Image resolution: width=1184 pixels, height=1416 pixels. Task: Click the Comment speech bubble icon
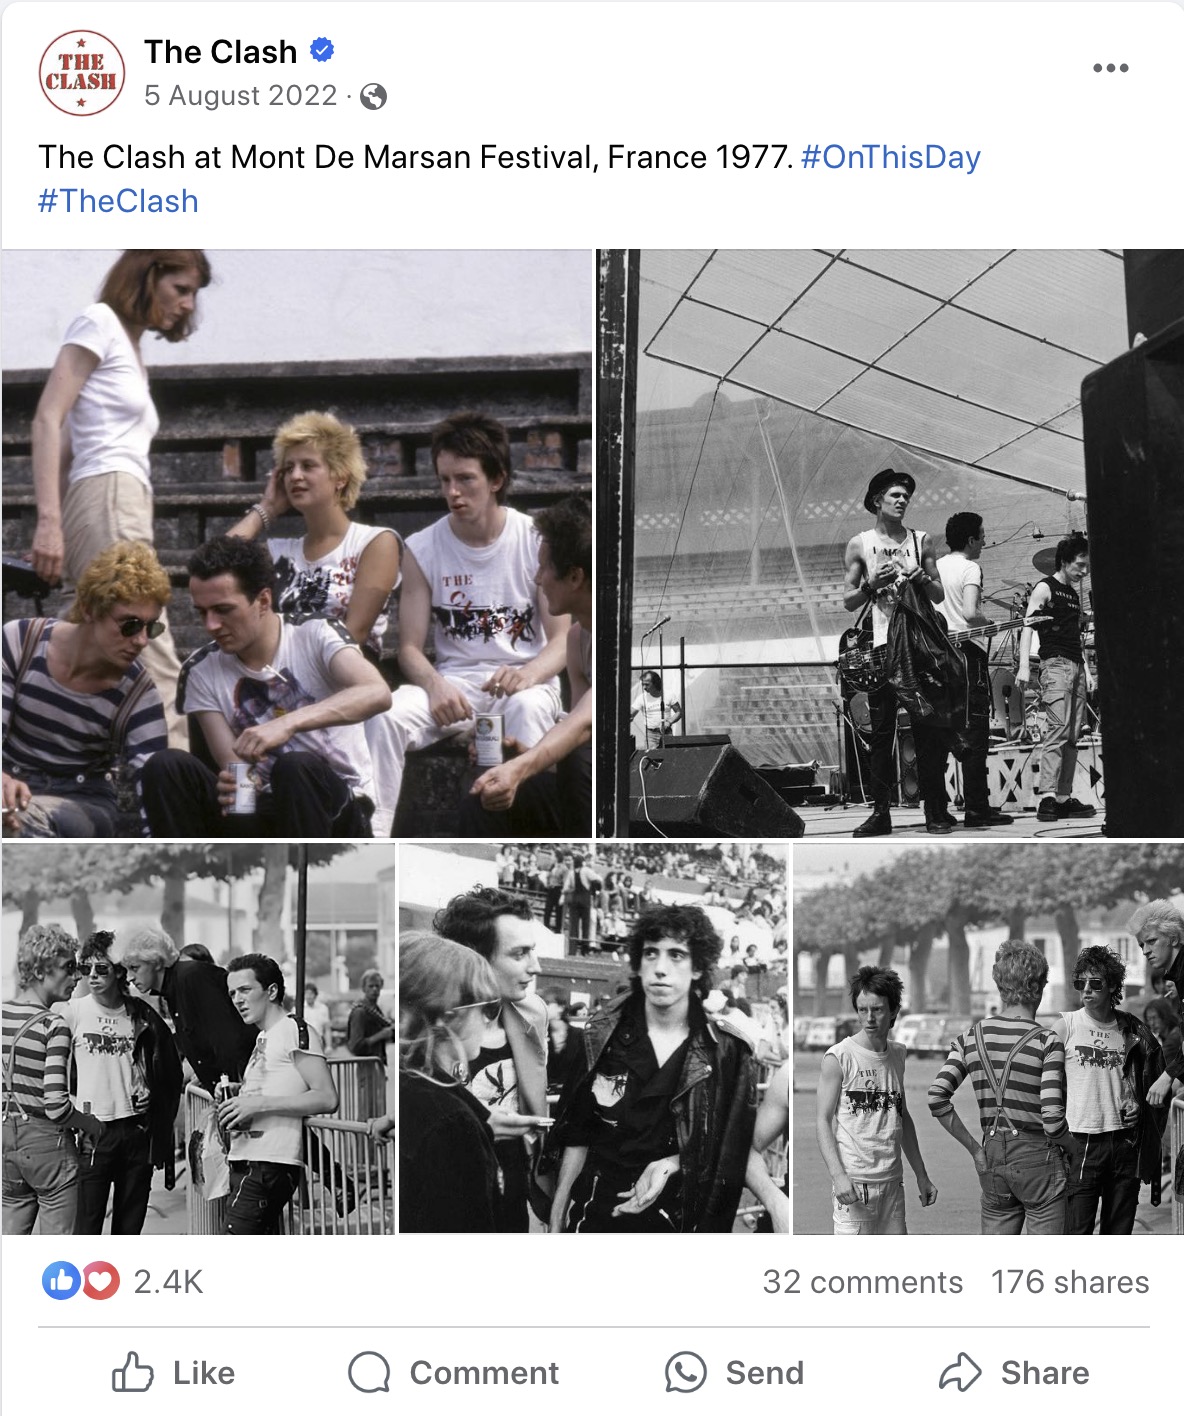[x=369, y=1372]
